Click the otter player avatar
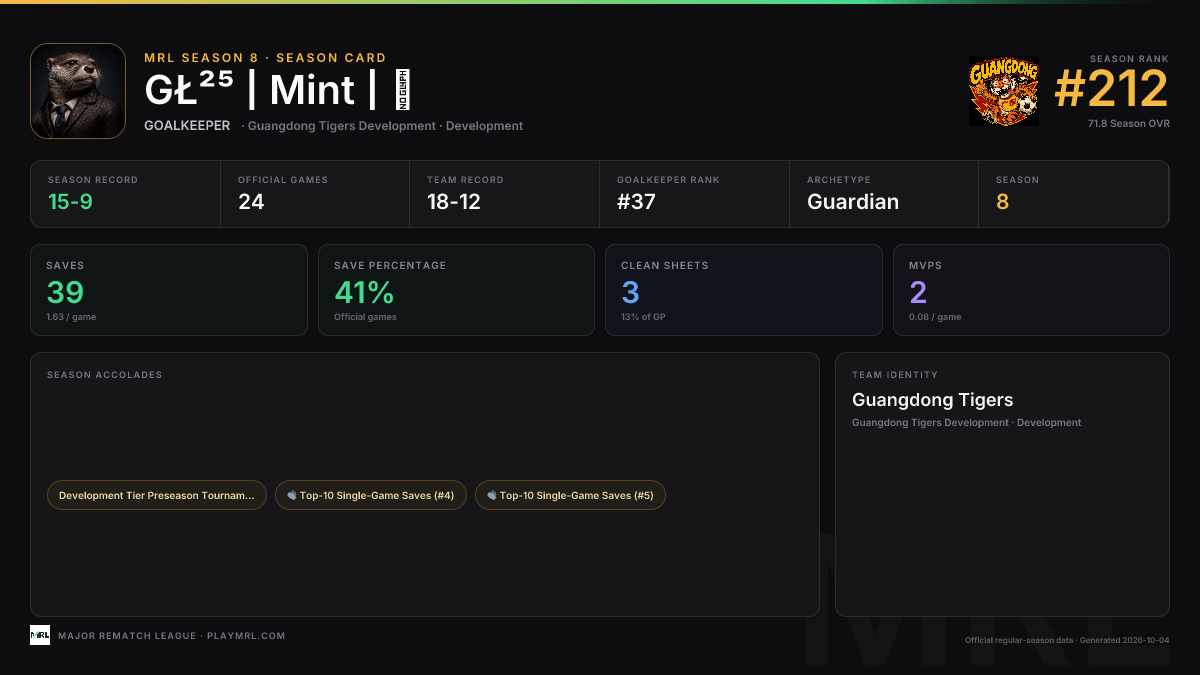 click(78, 91)
